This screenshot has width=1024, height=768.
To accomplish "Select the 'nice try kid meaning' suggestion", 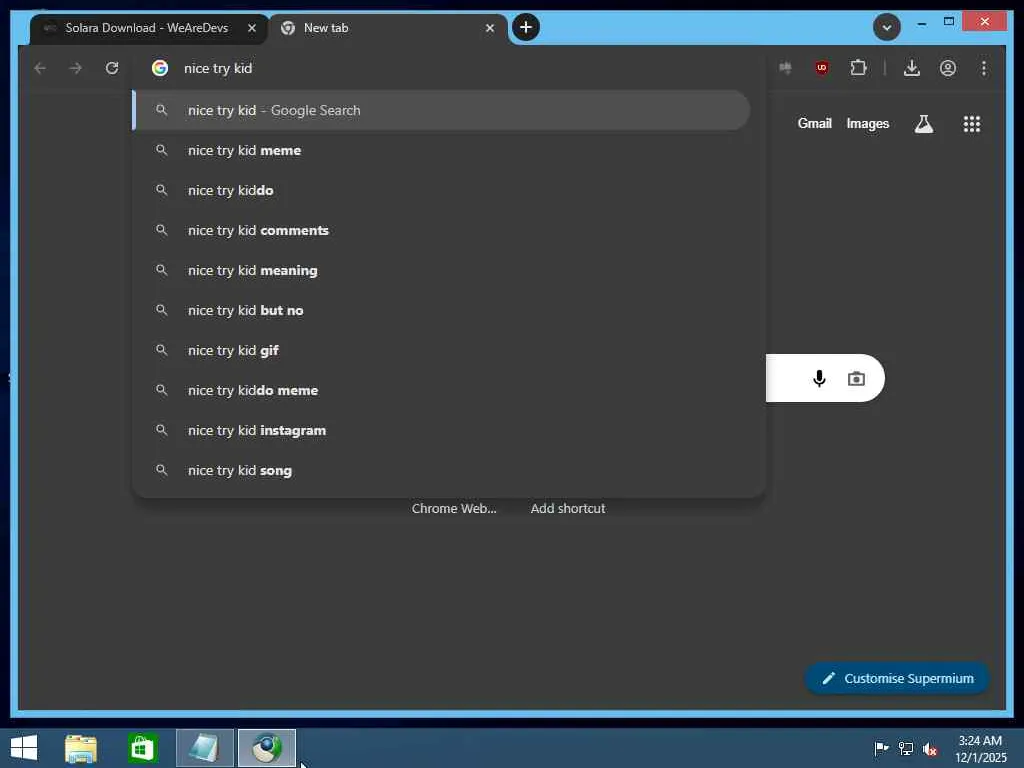I will pos(441,270).
